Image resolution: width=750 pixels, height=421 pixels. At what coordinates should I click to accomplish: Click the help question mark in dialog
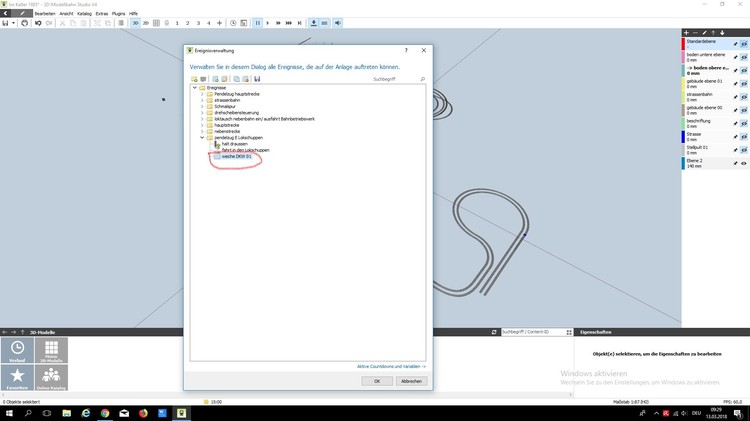pyautogui.click(x=406, y=50)
